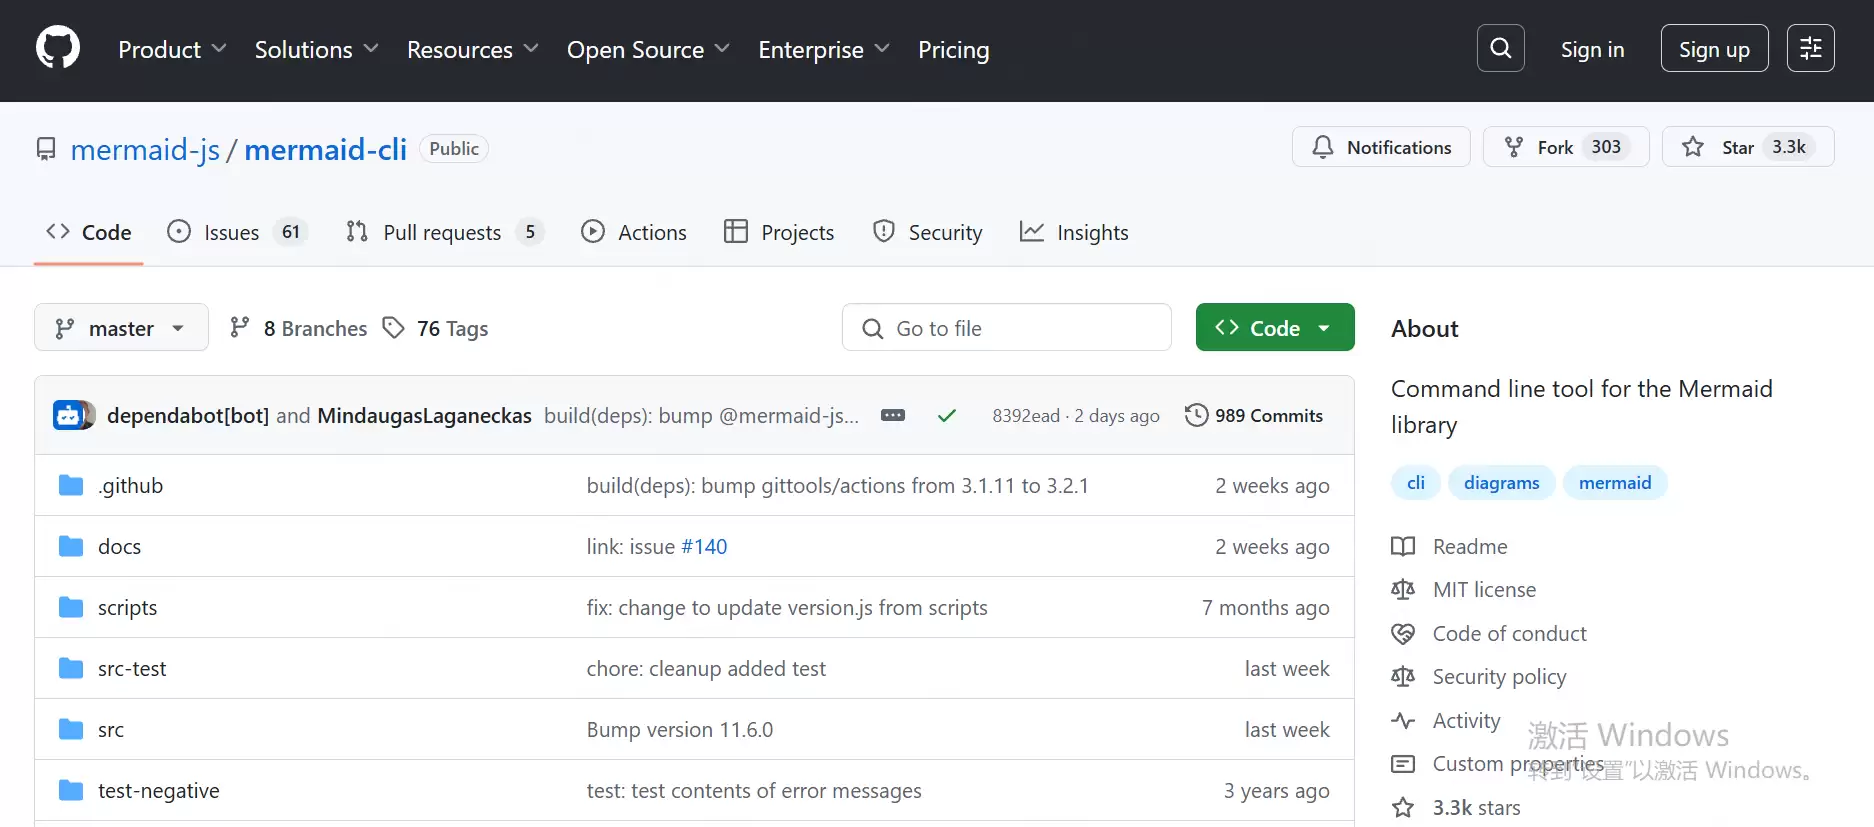This screenshot has height=827, width=1874.
Task: Click the tag icon beside 76 Tags
Action: 394,328
